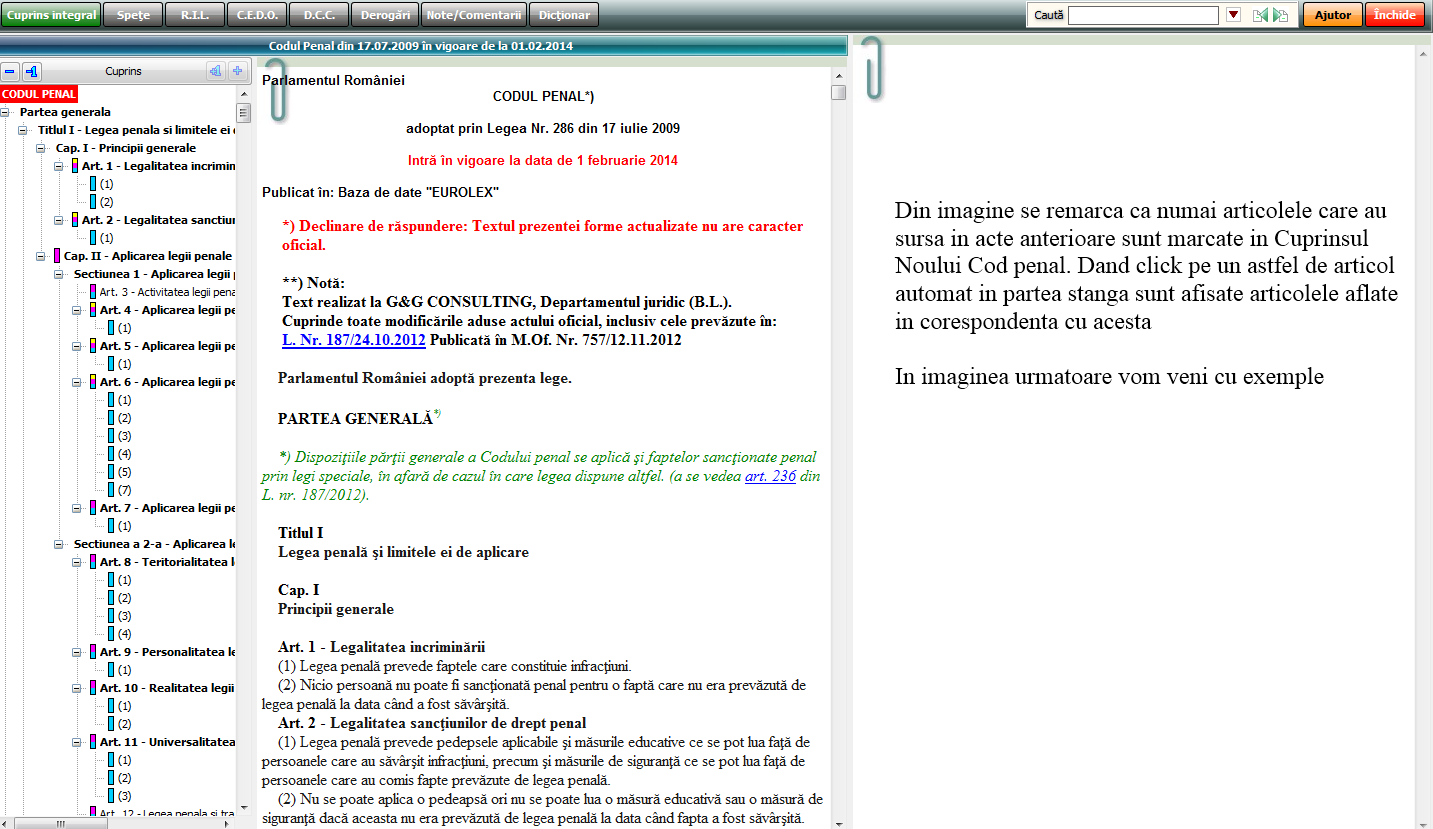
Task: Collapse the Art. 1 tree node
Action: (59, 166)
